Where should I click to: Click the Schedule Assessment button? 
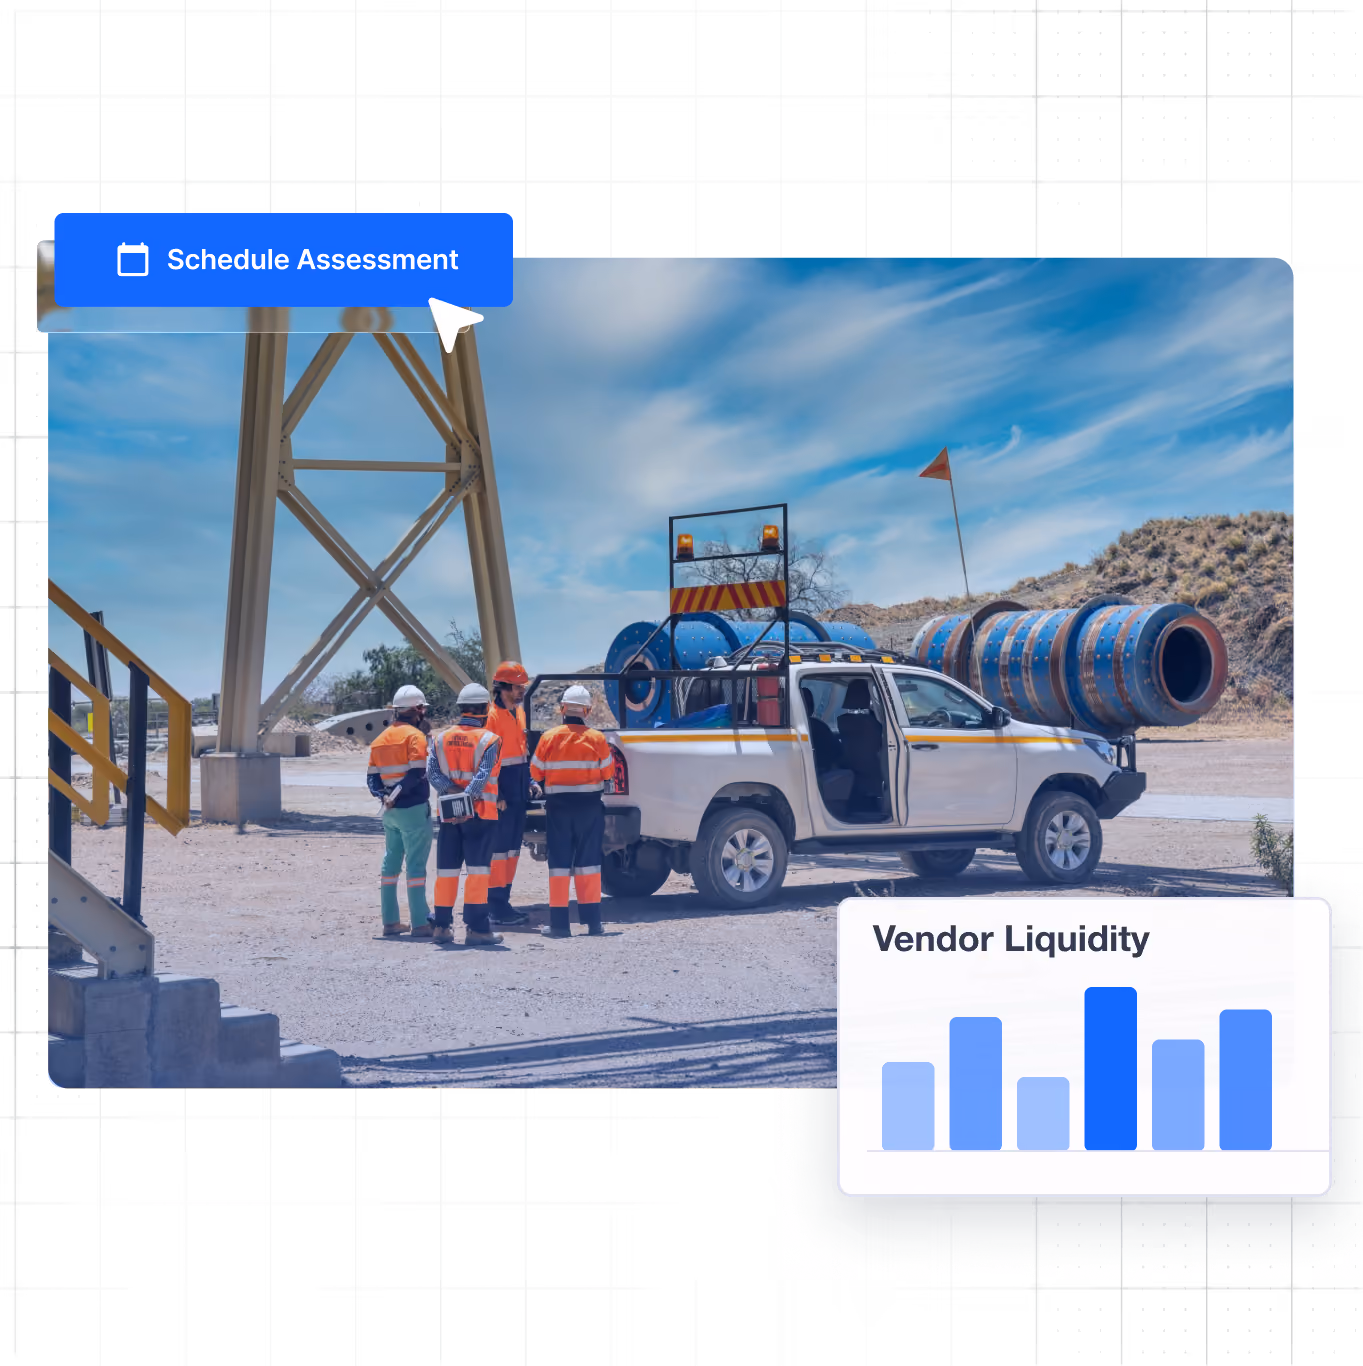click(283, 260)
